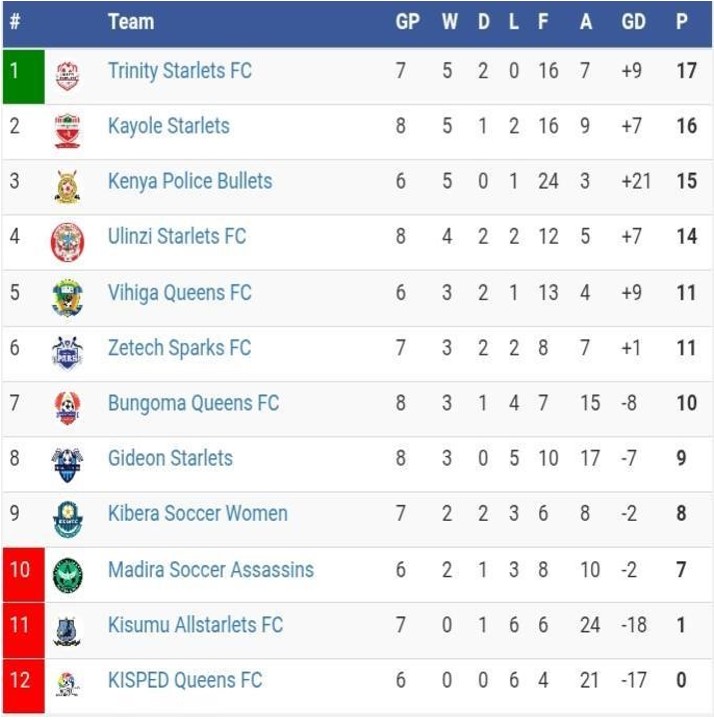Go to Madira Soccer Assassins team link
This screenshot has width=714, height=720.
pos(211,570)
